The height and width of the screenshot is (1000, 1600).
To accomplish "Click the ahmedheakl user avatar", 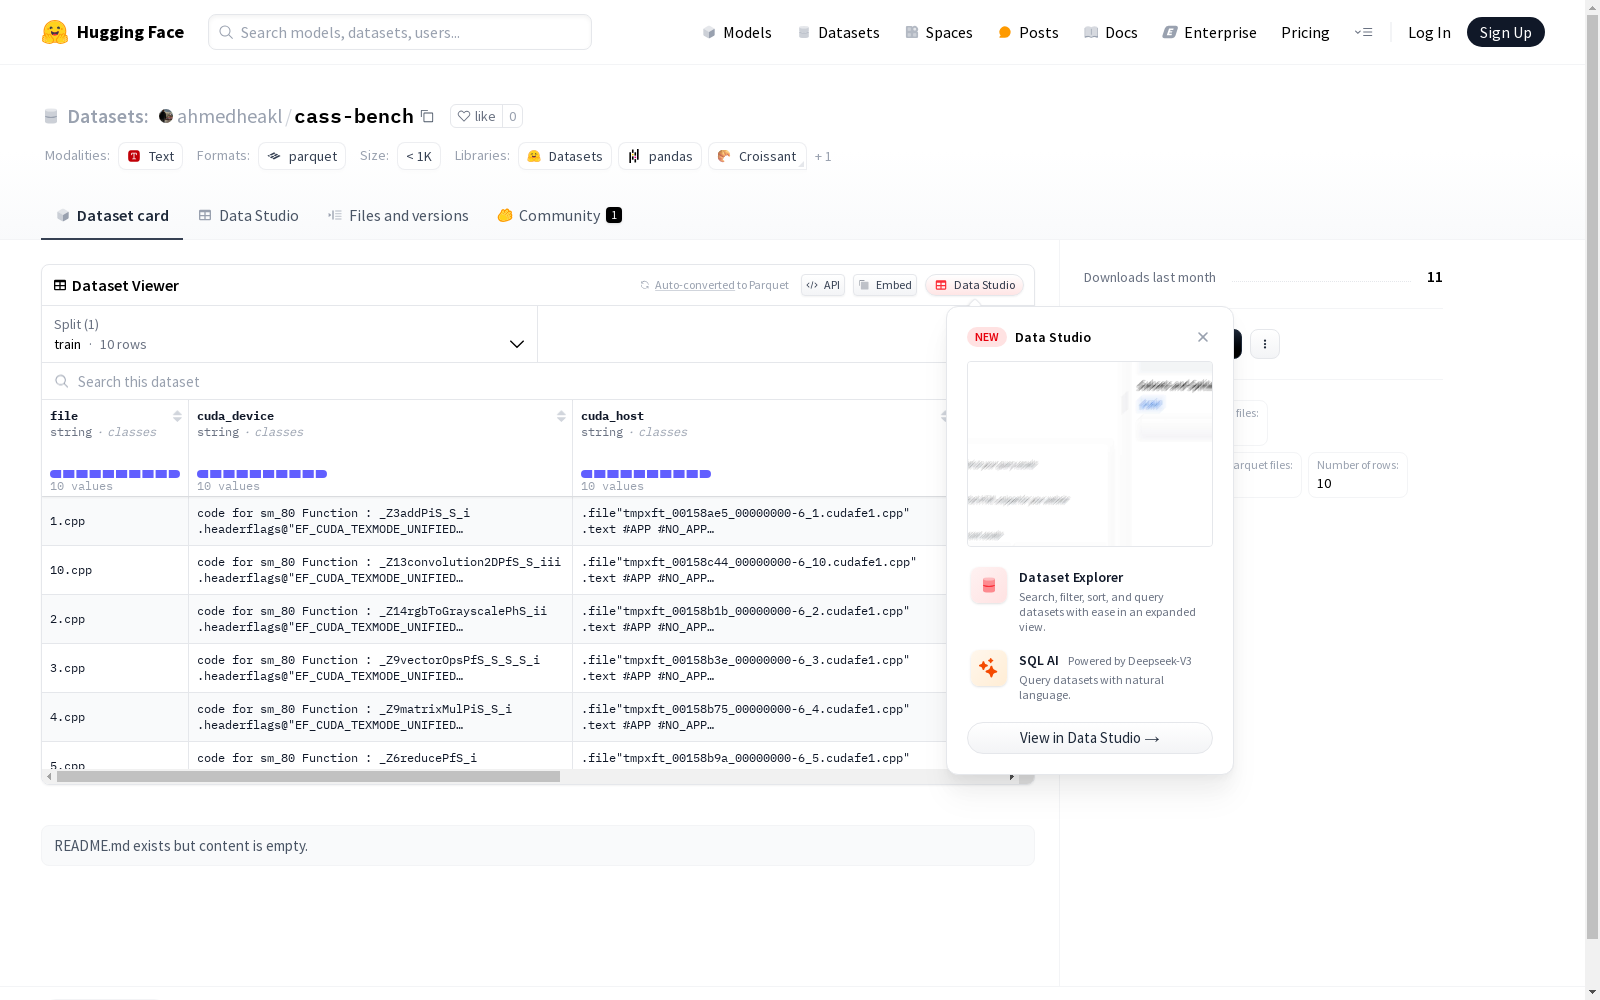I will (x=166, y=116).
